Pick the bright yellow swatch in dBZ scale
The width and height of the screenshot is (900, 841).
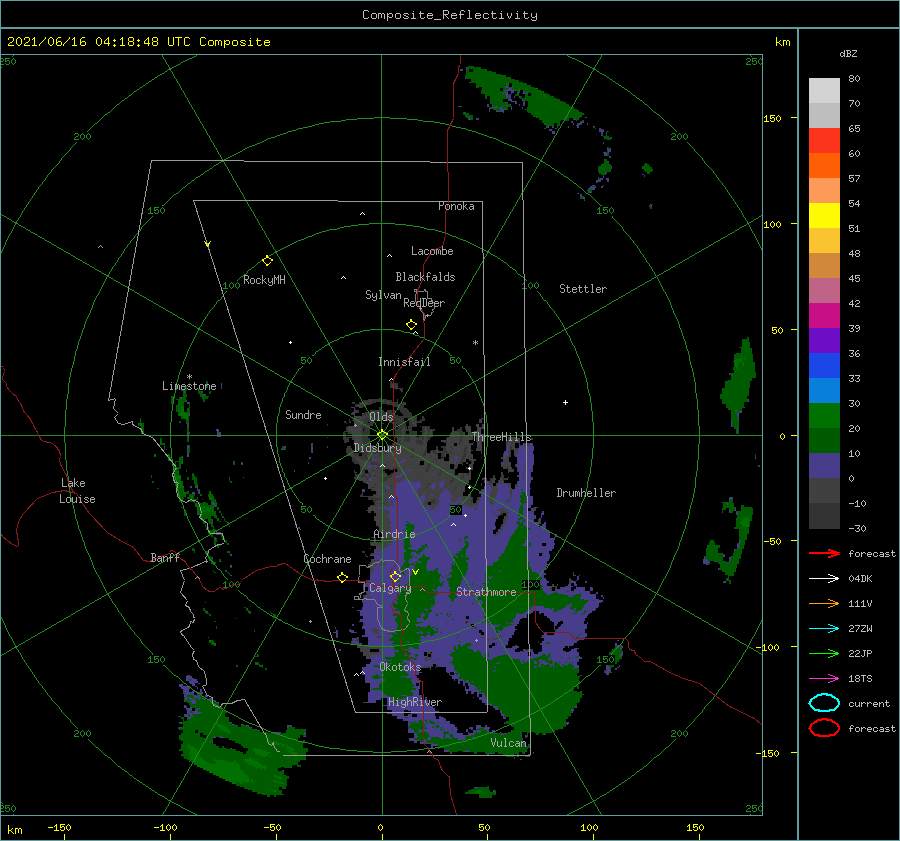coord(824,215)
